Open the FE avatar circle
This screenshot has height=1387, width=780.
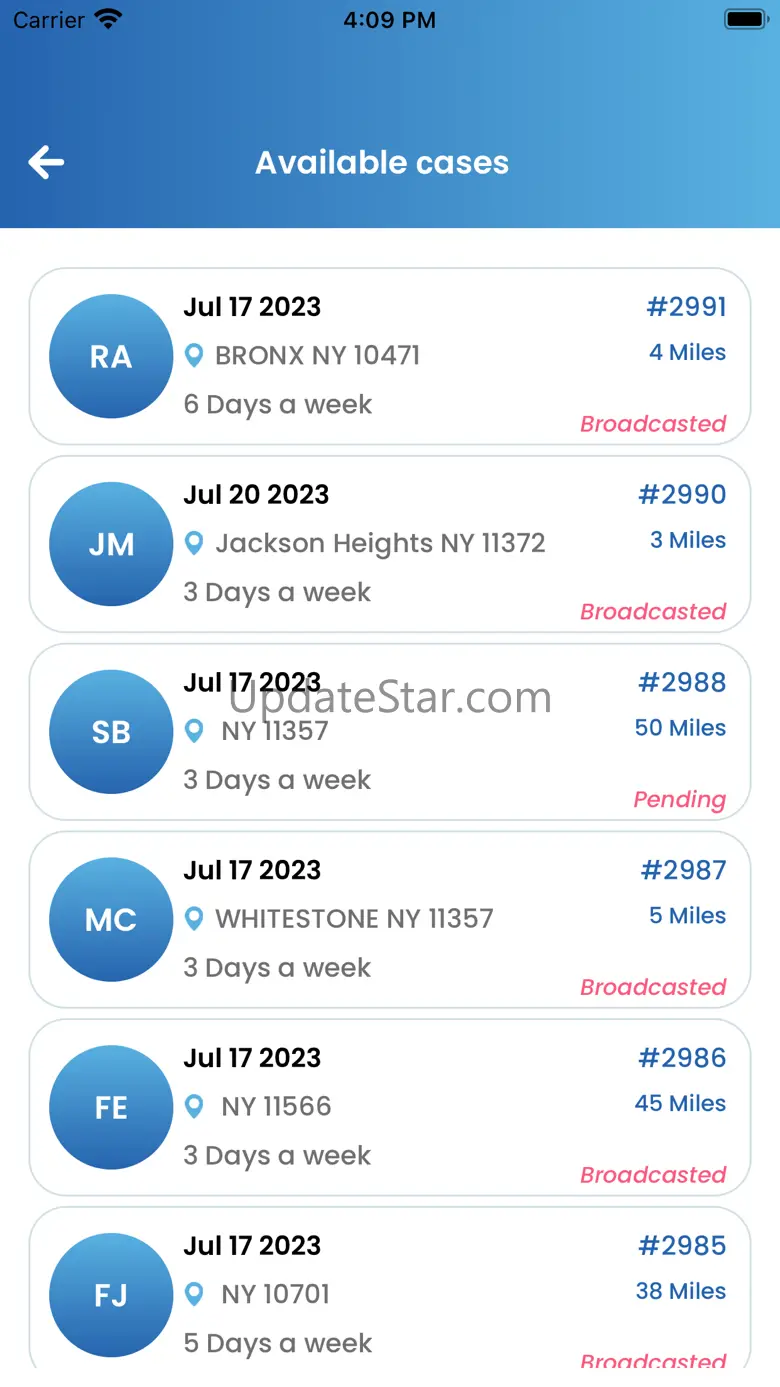(111, 1107)
